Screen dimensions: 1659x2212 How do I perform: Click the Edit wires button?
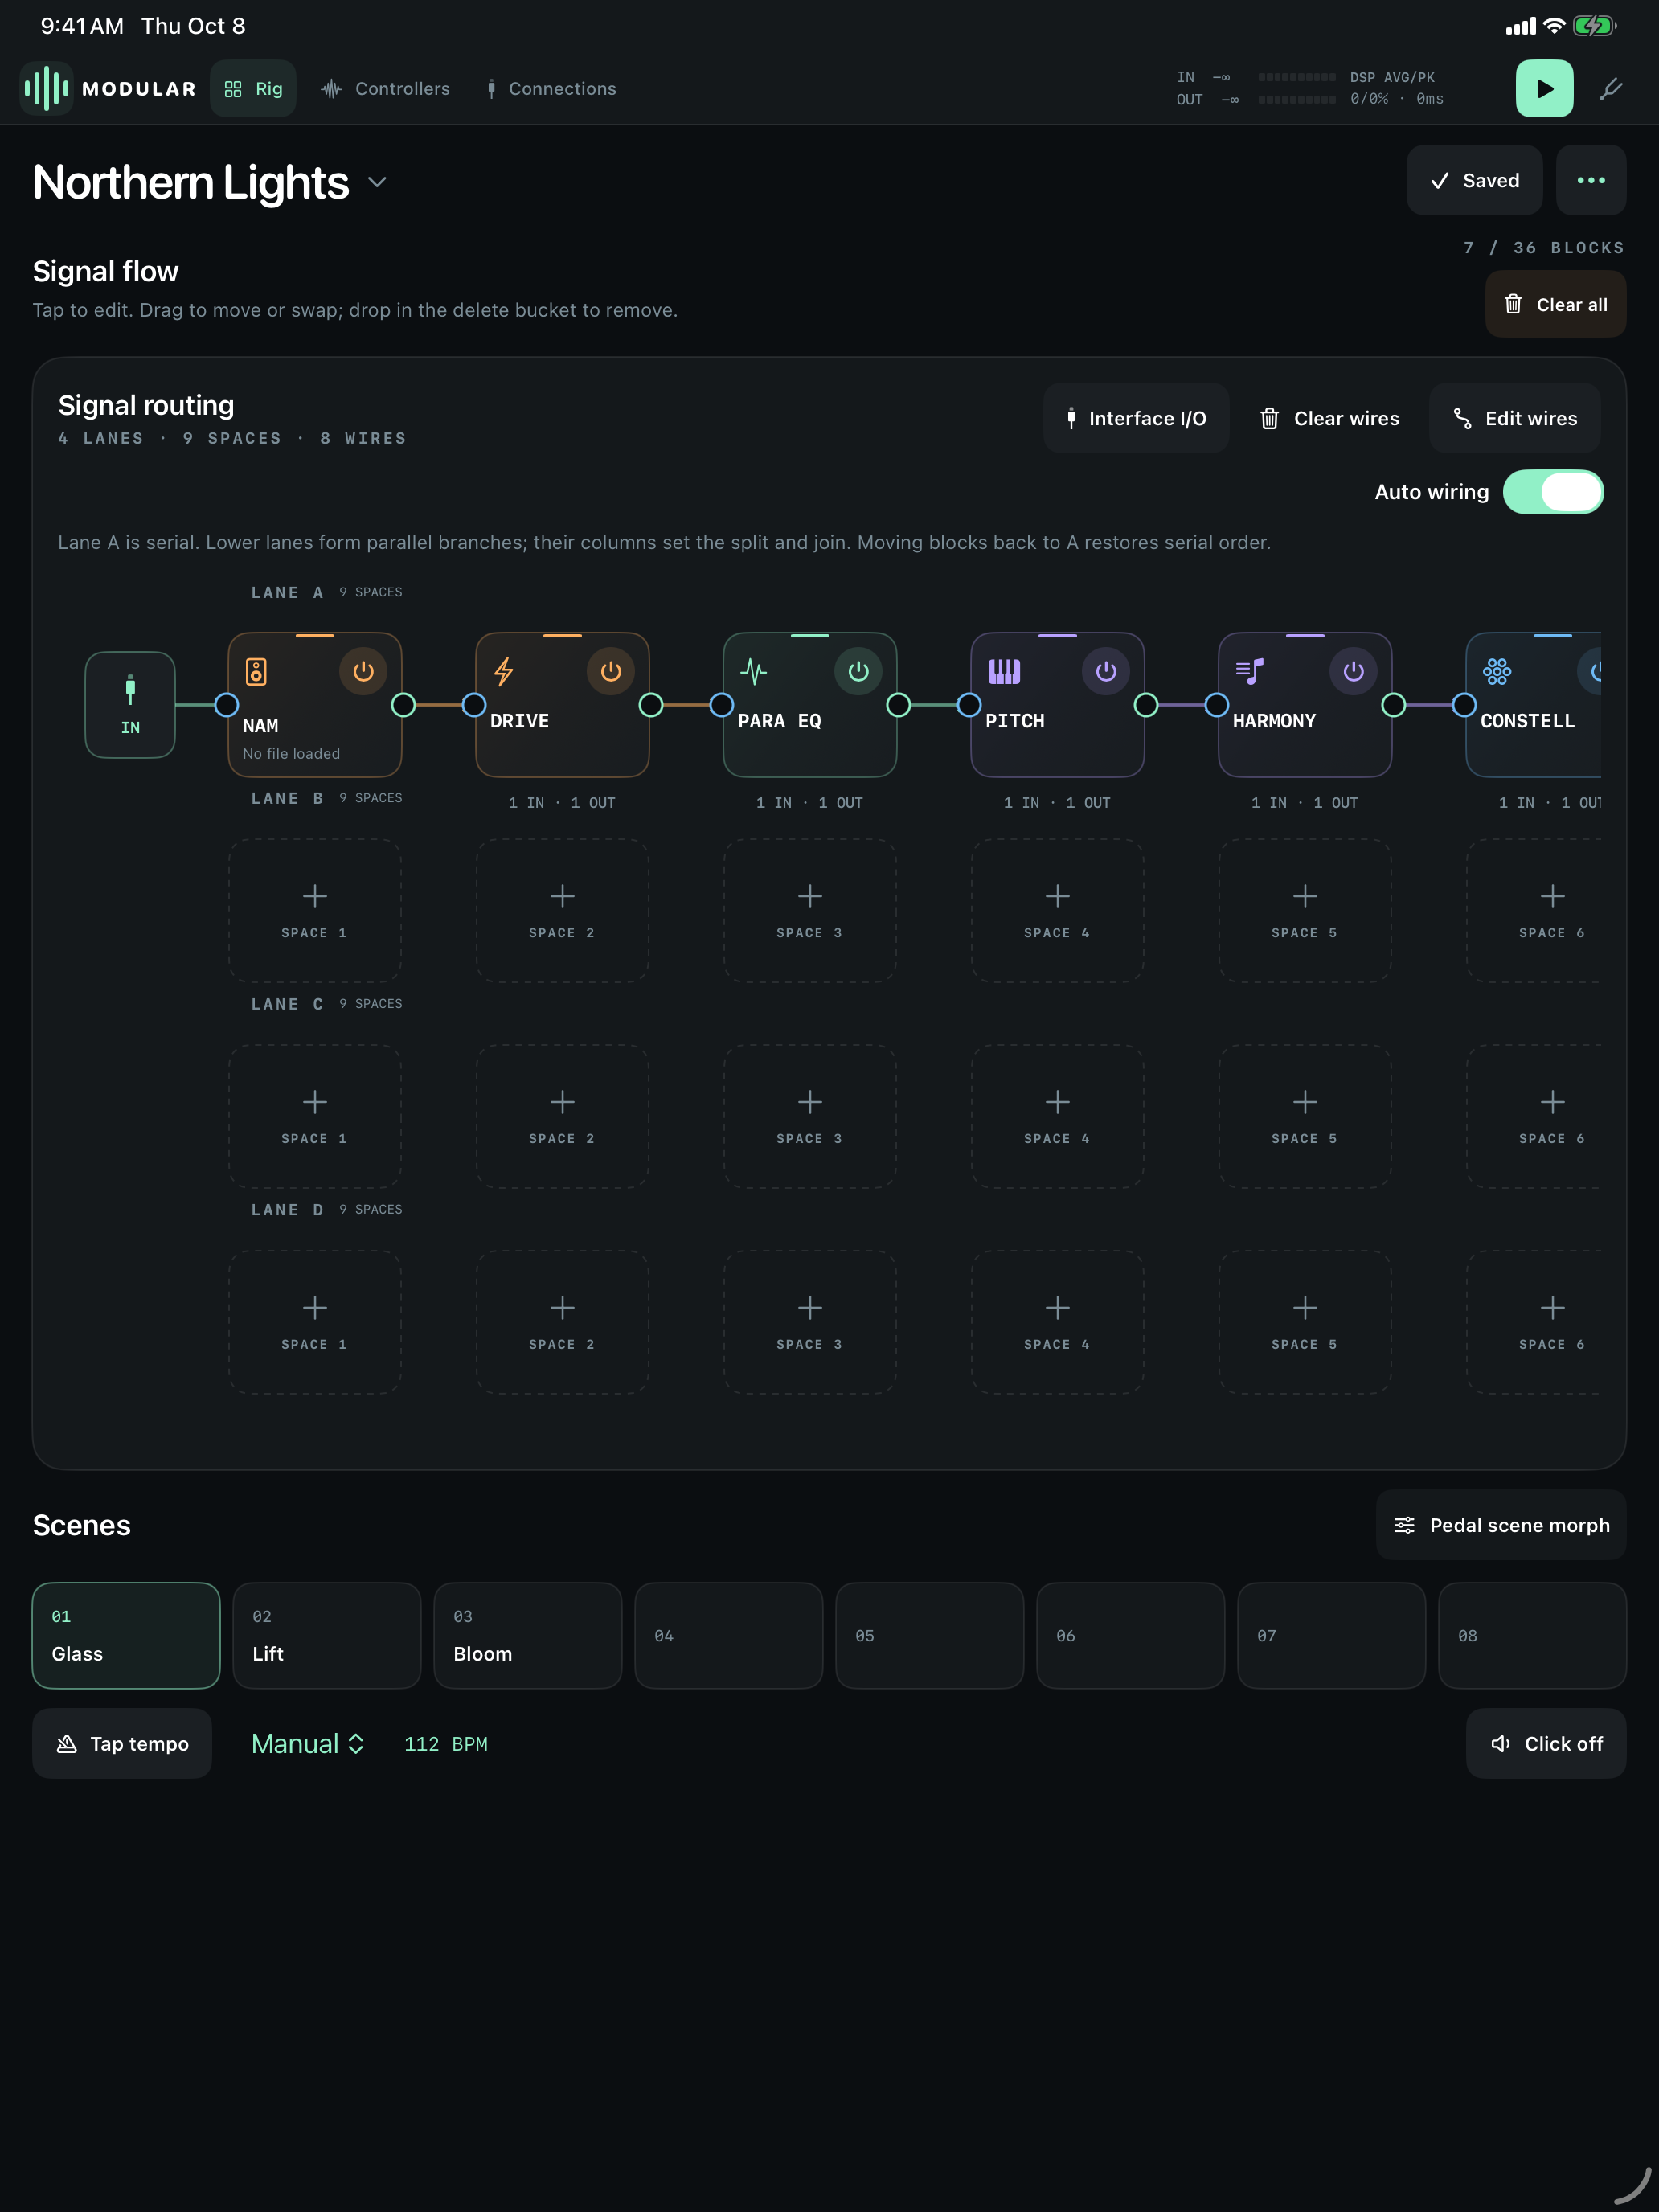[1514, 418]
